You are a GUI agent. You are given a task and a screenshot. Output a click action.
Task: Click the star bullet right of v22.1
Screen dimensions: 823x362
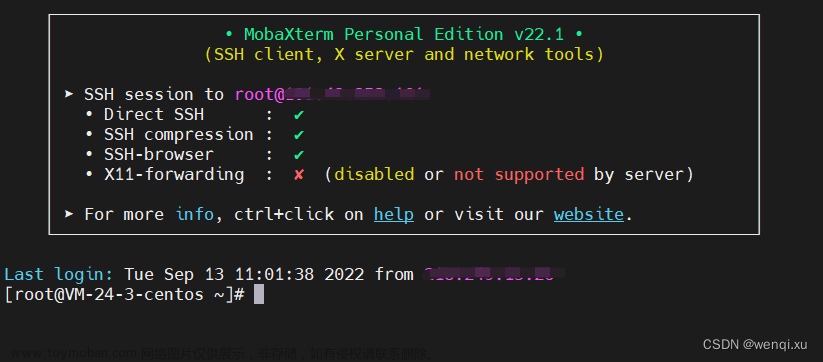point(578,35)
